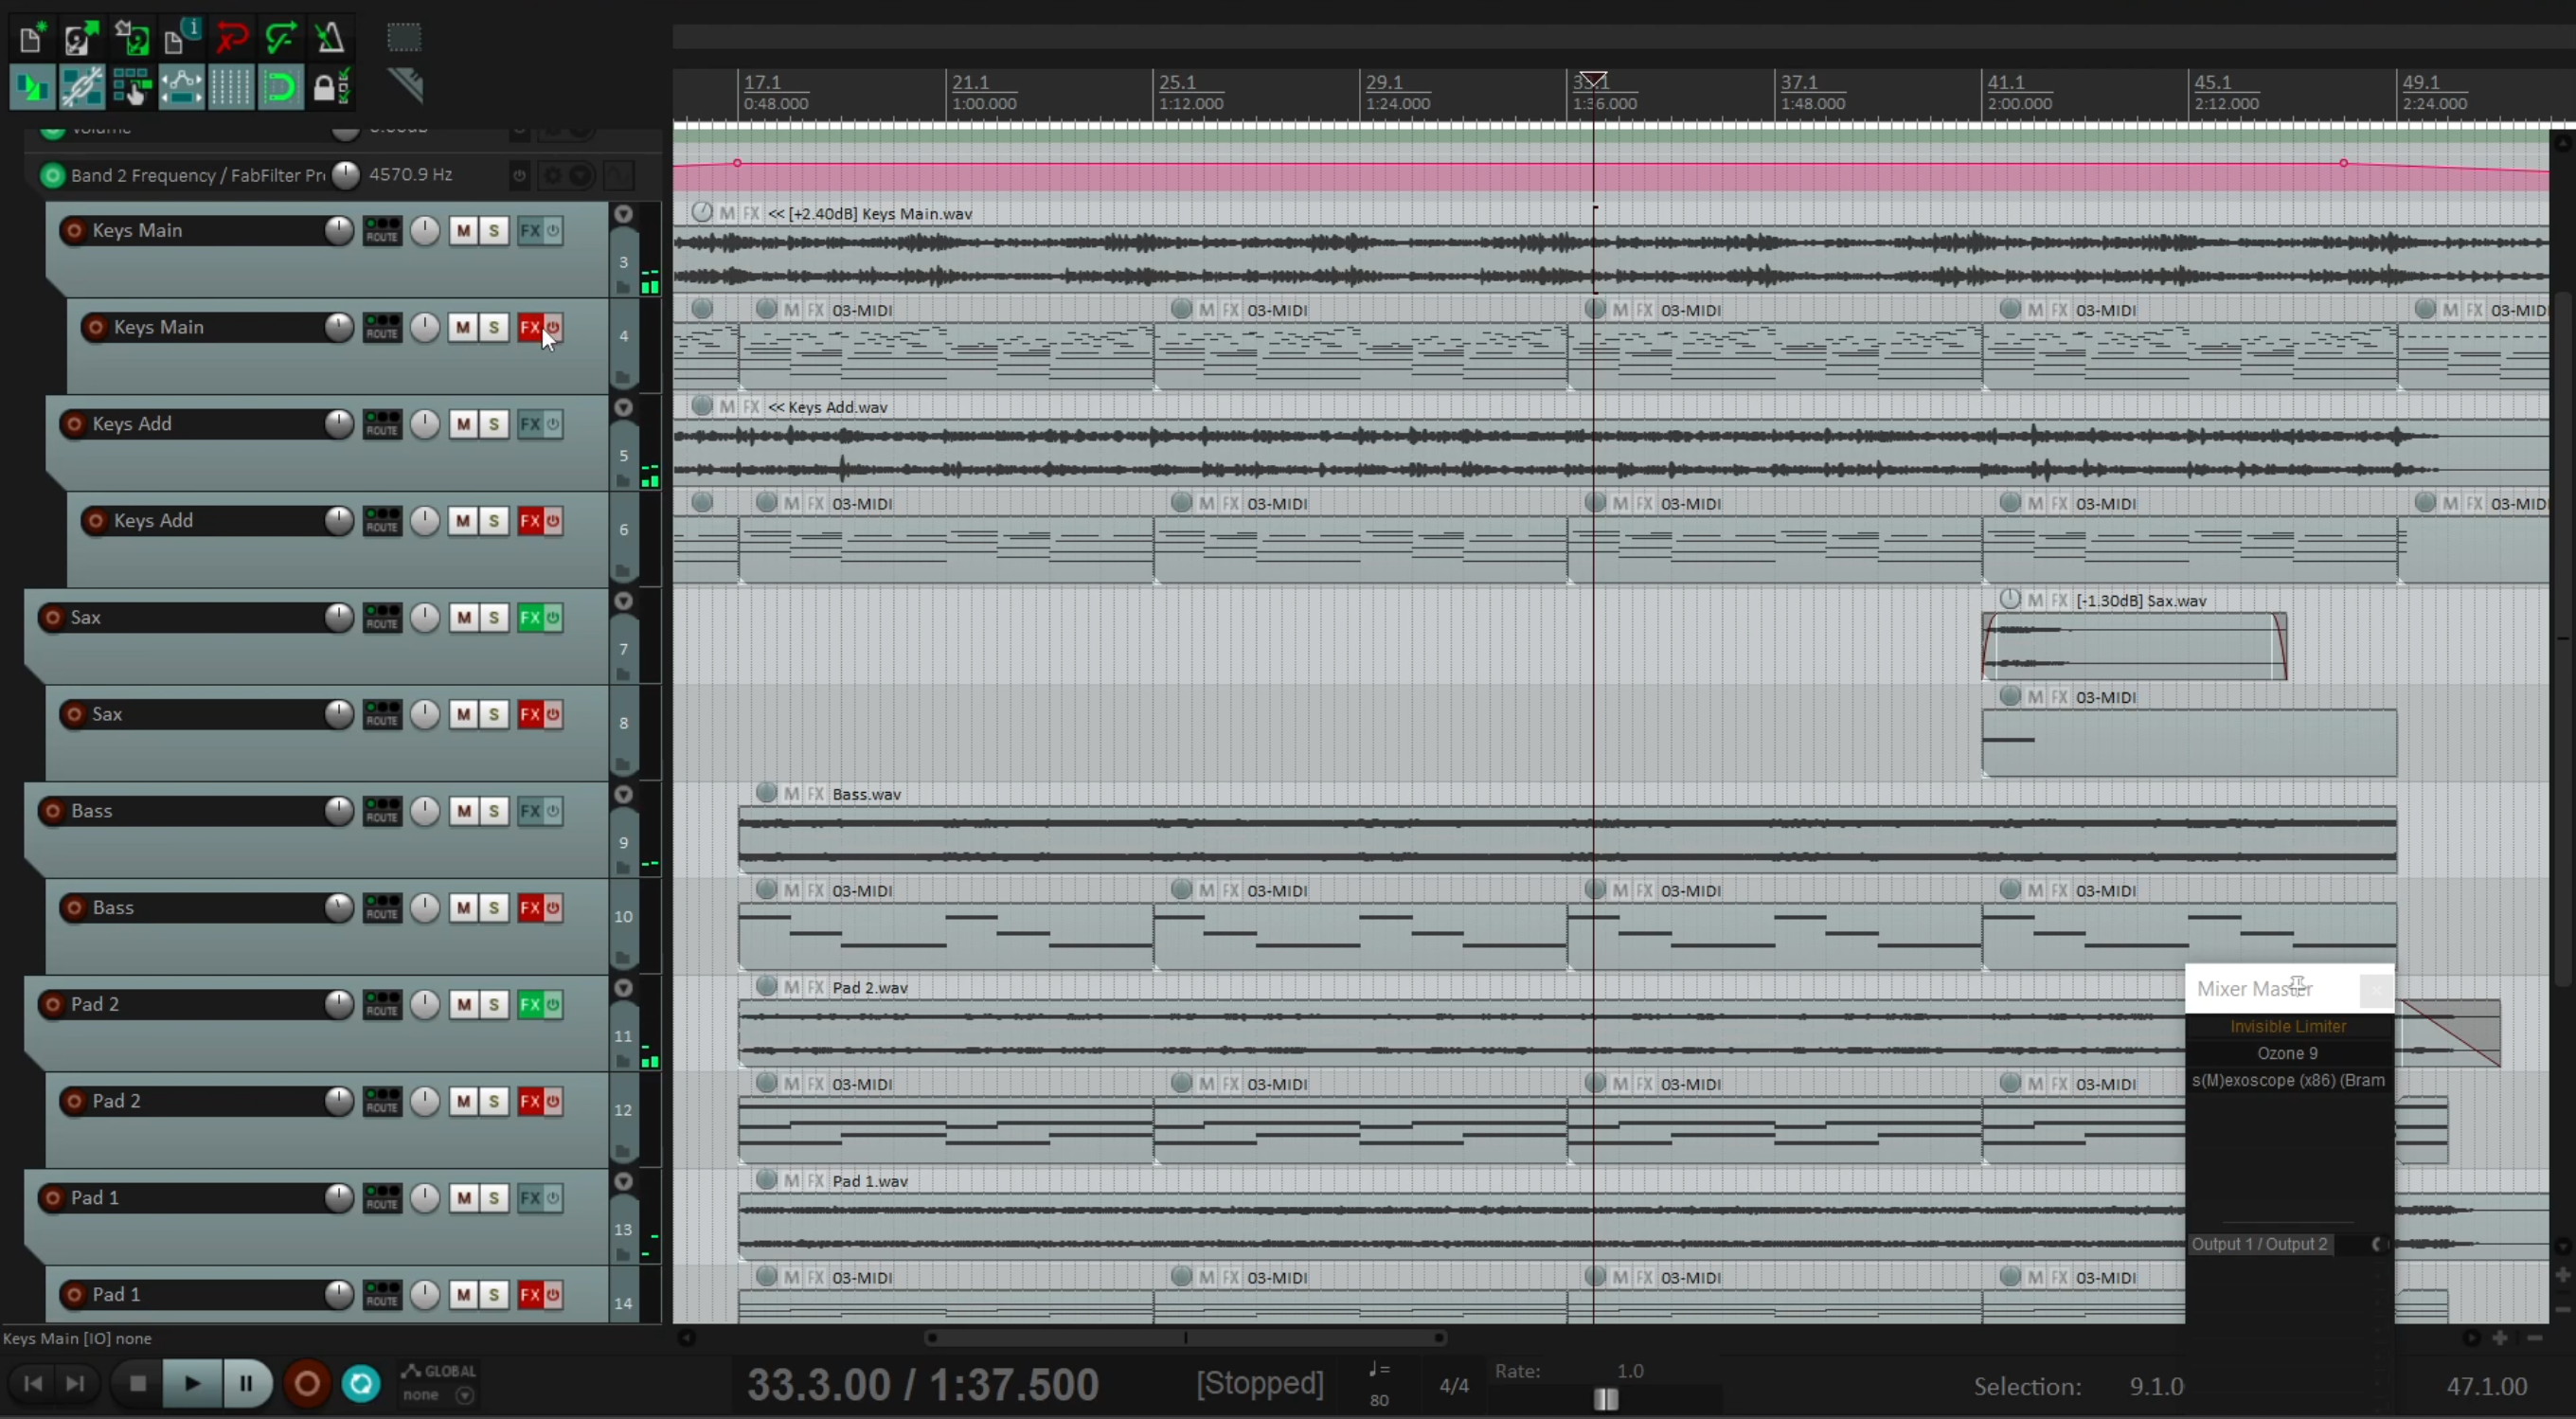Click the 4/4 time signature field
Viewport: 2576px width, 1419px height.
pyautogui.click(x=1454, y=1386)
